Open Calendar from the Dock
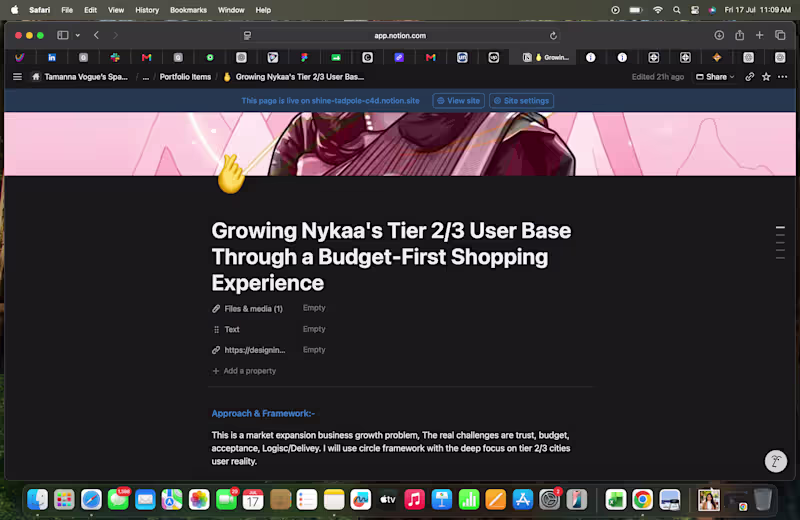Screen dimensions: 800x520 coord(253,500)
